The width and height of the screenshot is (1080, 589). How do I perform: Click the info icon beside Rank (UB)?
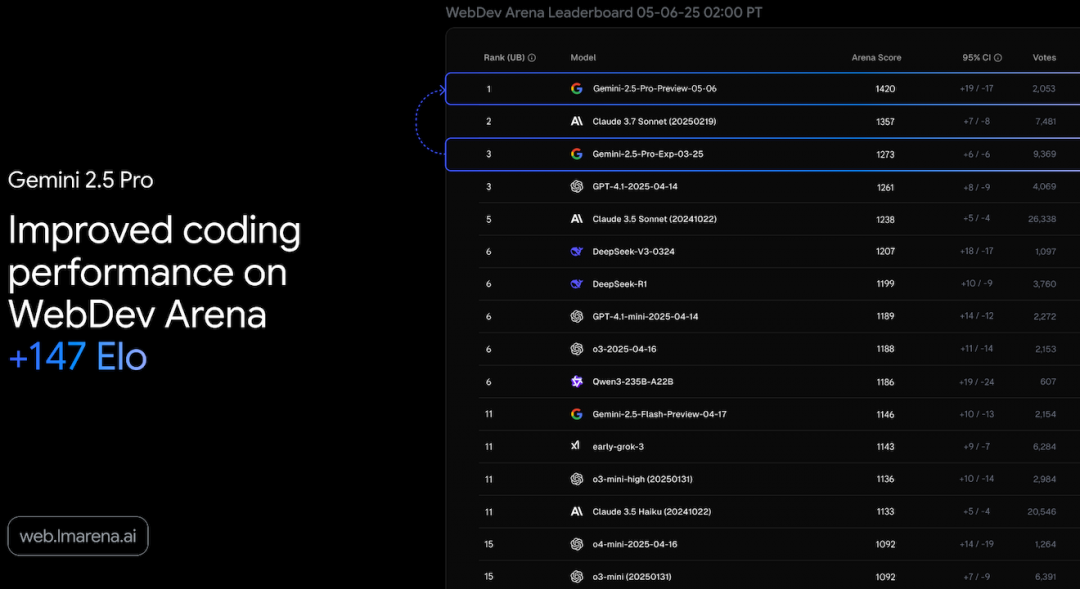[x=532, y=58]
